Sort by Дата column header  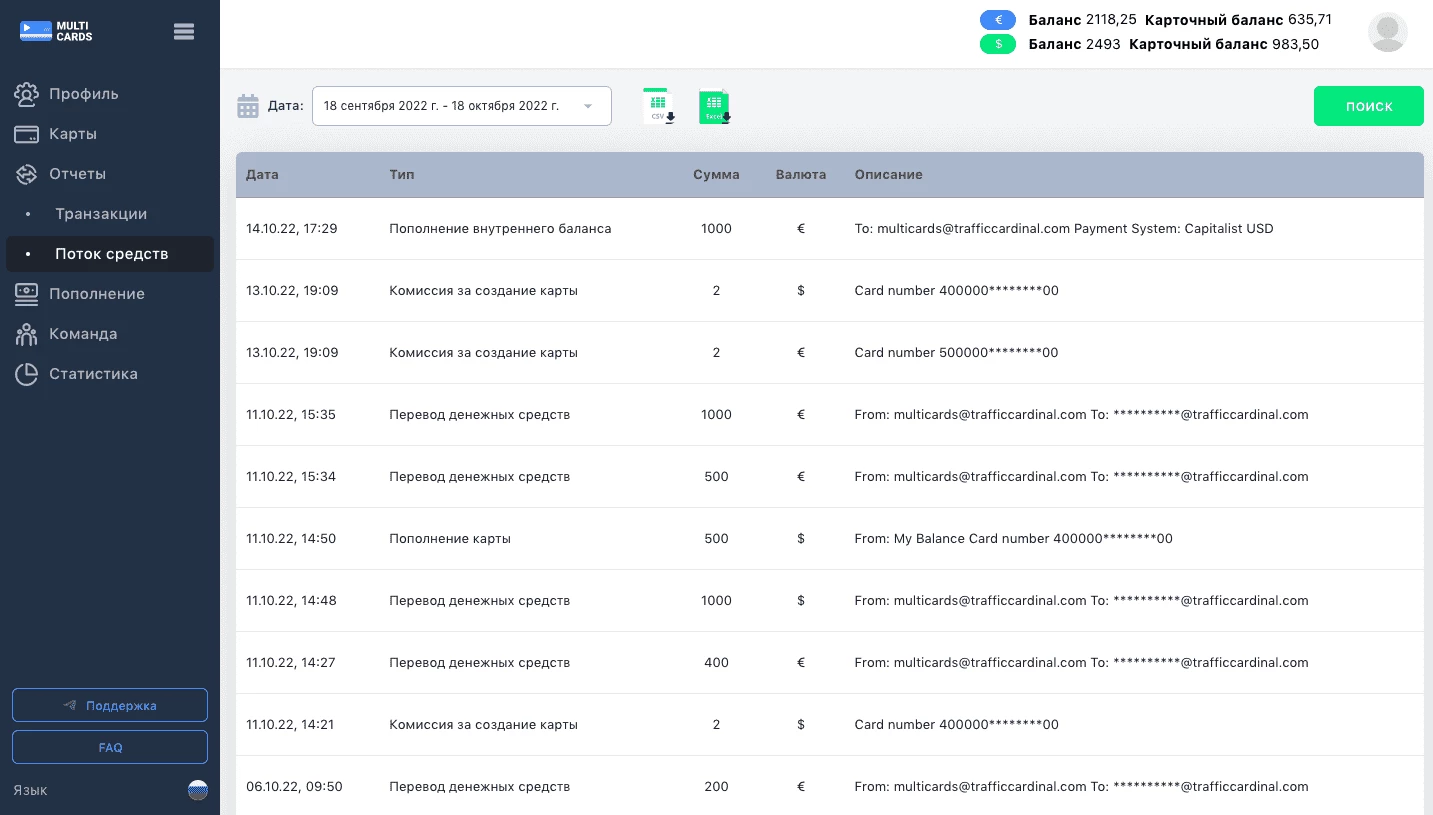pos(262,174)
